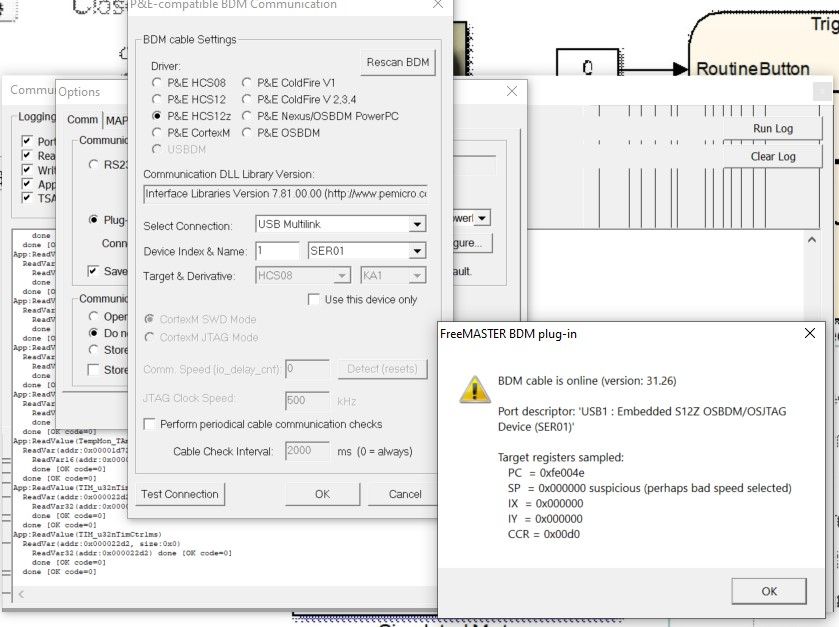Cancel the BDM Communication dialog
This screenshot has height=627, width=839.
tap(405, 494)
